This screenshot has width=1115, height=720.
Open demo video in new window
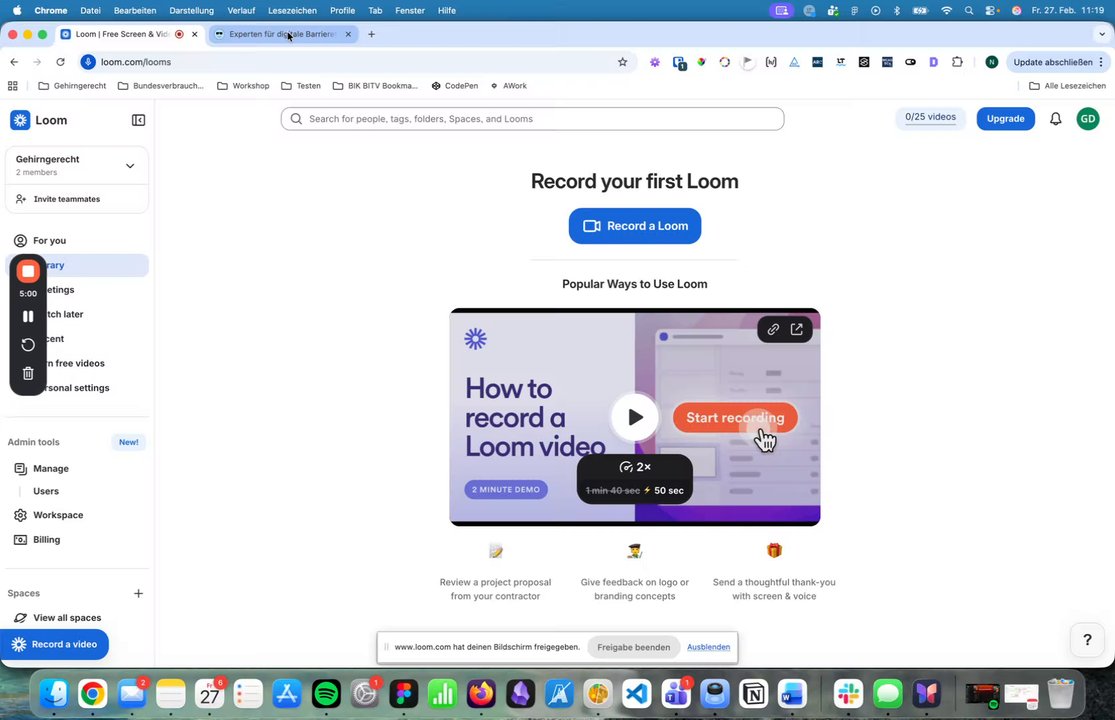tap(797, 329)
